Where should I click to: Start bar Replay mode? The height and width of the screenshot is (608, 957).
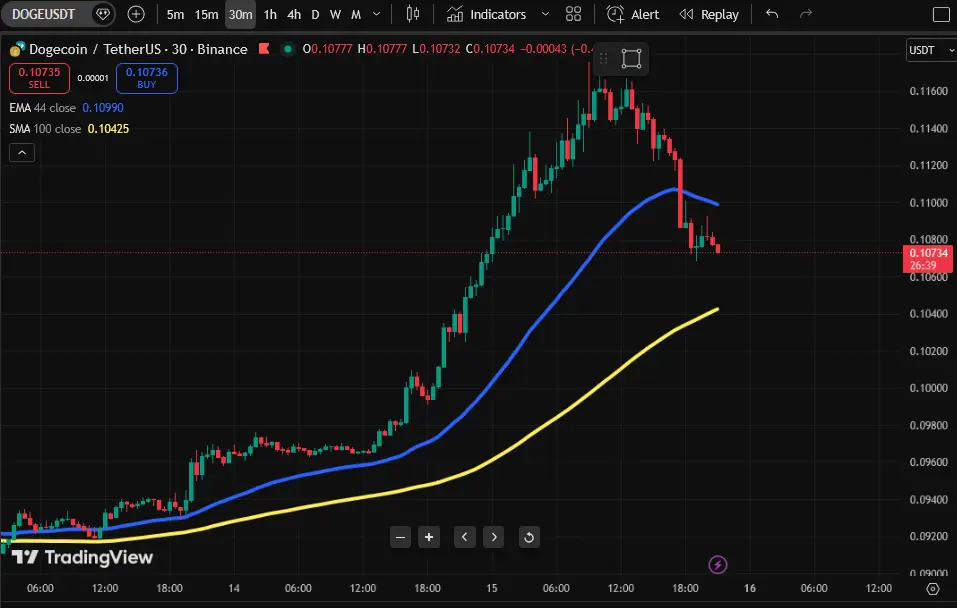pos(709,14)
